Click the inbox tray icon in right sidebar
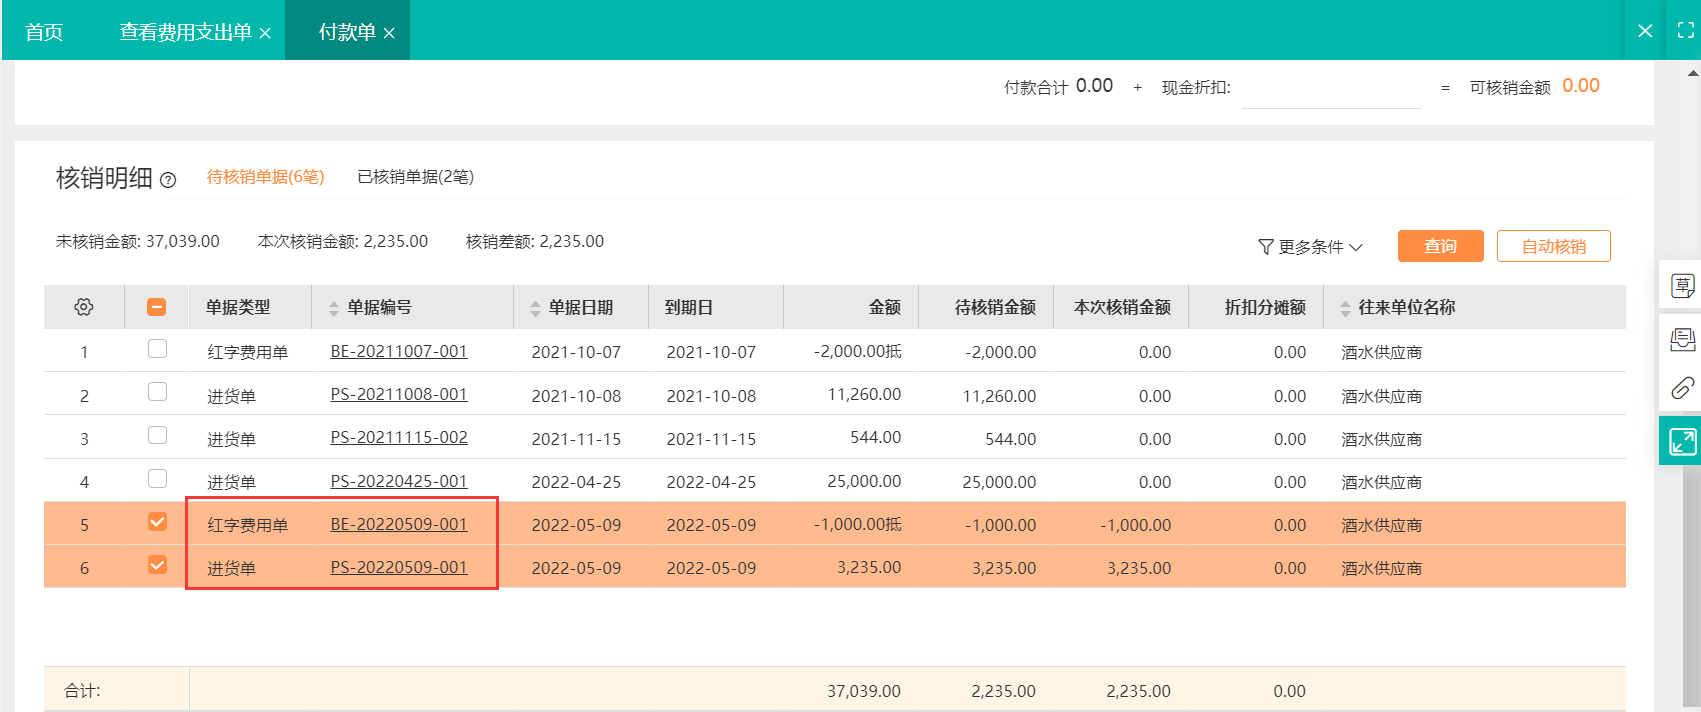1701x712 pixels. click(1682, 339)
